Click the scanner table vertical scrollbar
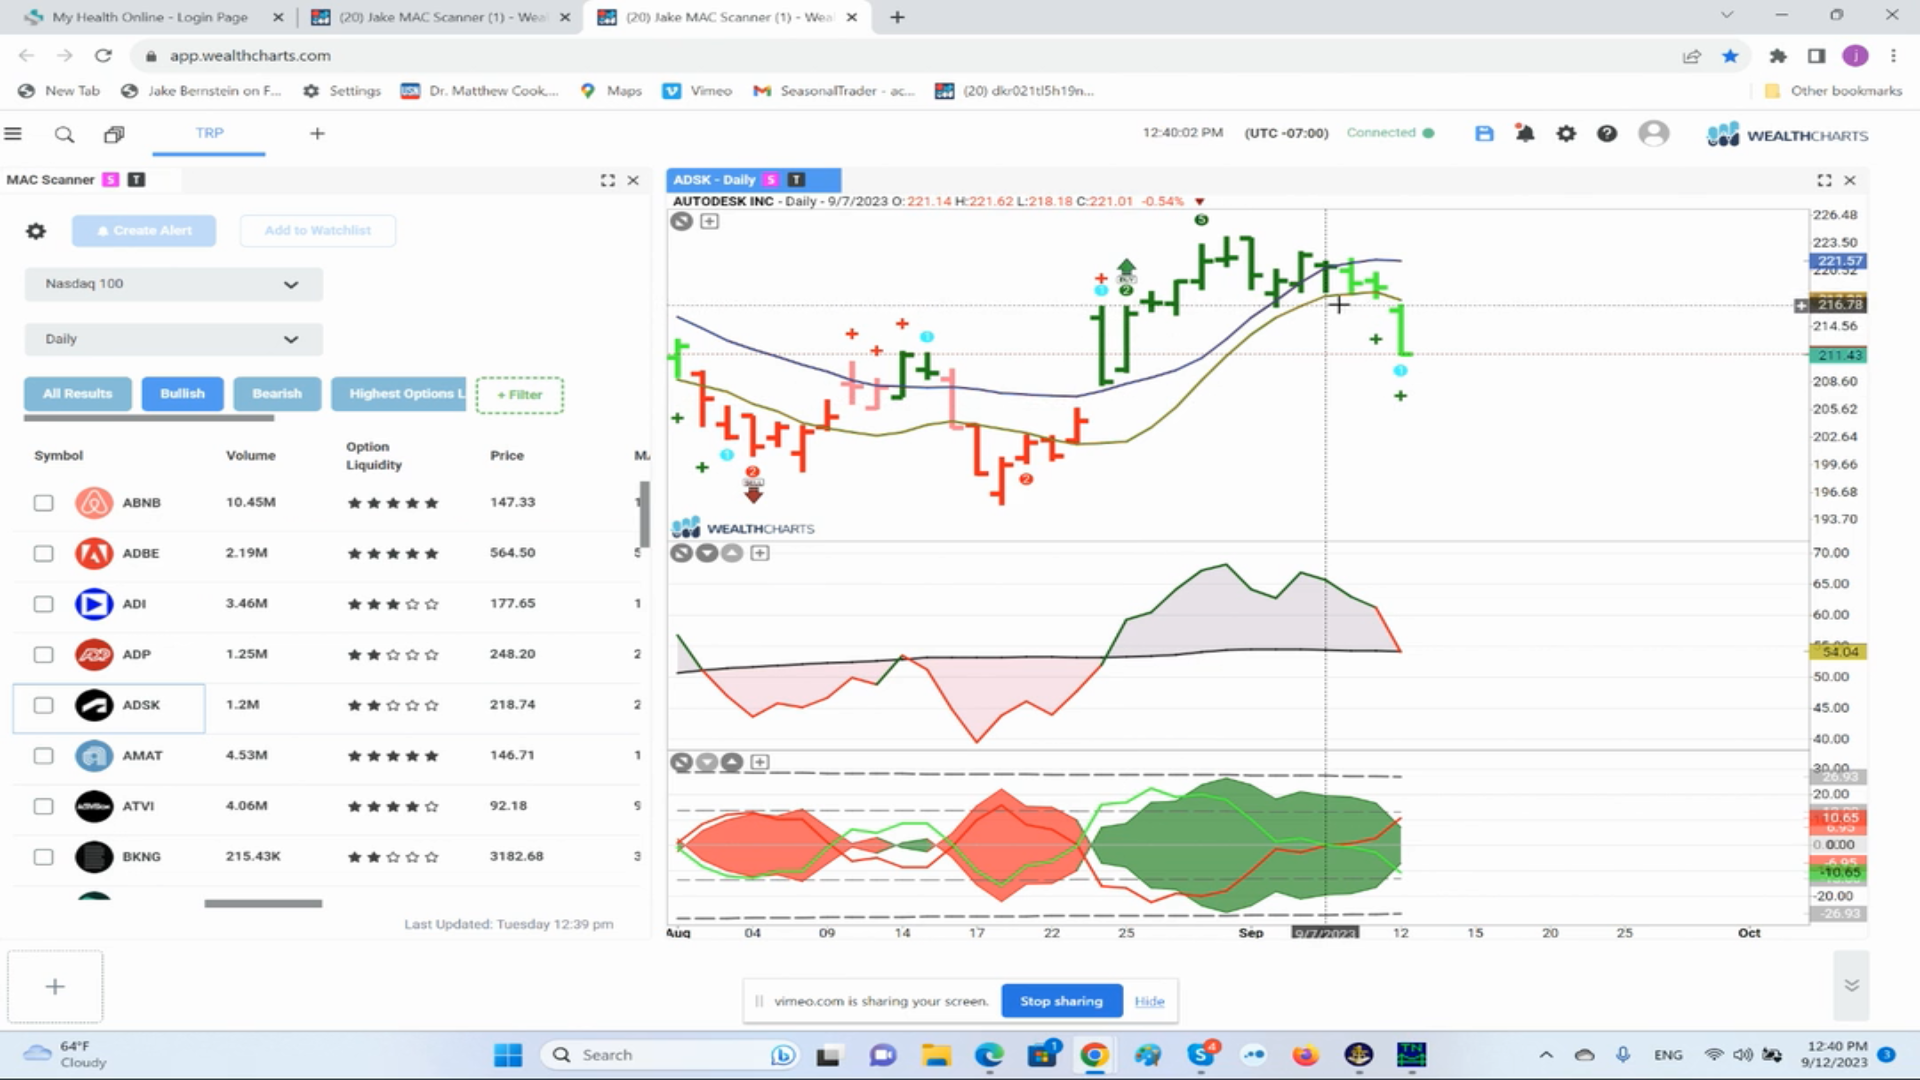The height and width of the screenshot is (1080, 1920). coord(644,514)
